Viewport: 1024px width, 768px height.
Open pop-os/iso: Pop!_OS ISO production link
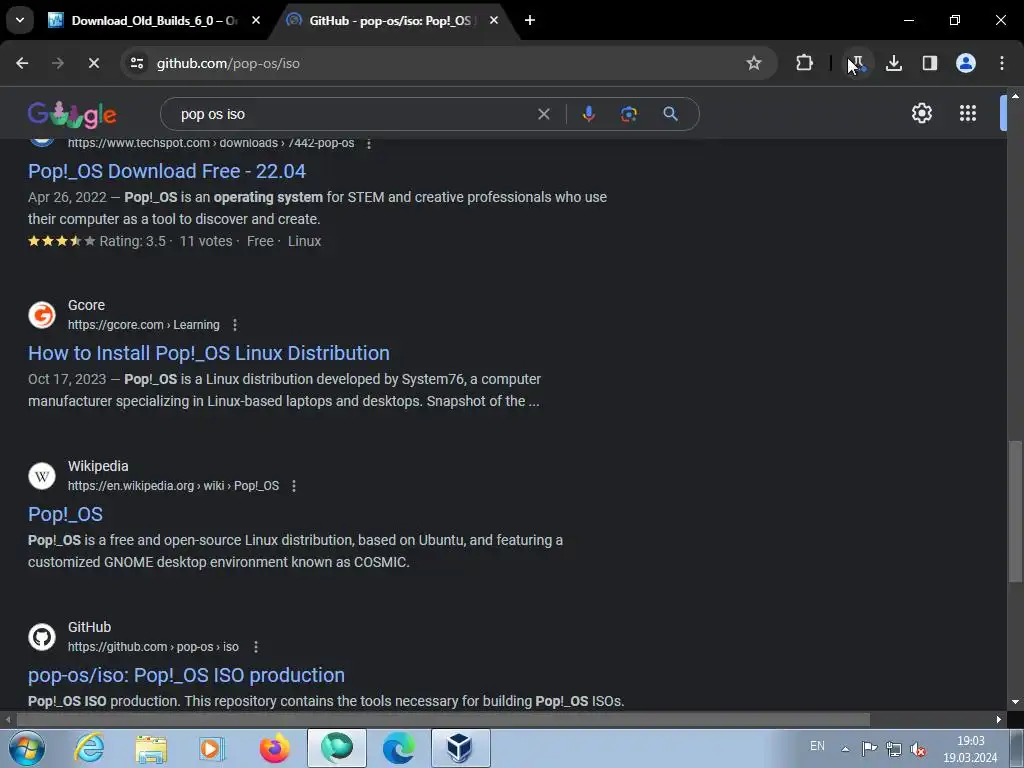point(186,675)
